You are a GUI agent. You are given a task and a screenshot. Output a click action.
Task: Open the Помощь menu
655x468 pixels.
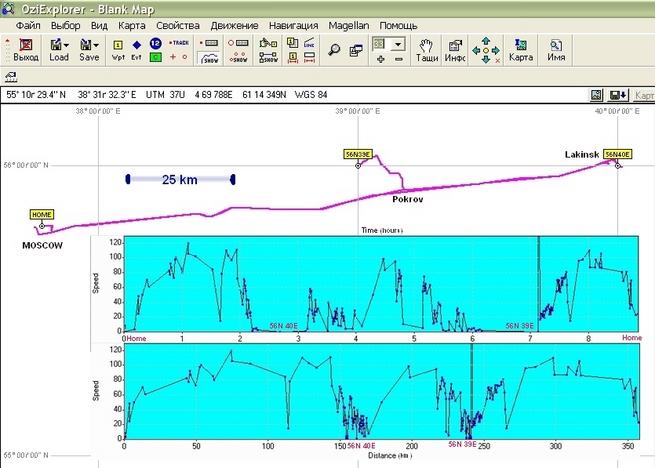pyautogui.click(x=399, y=25)
